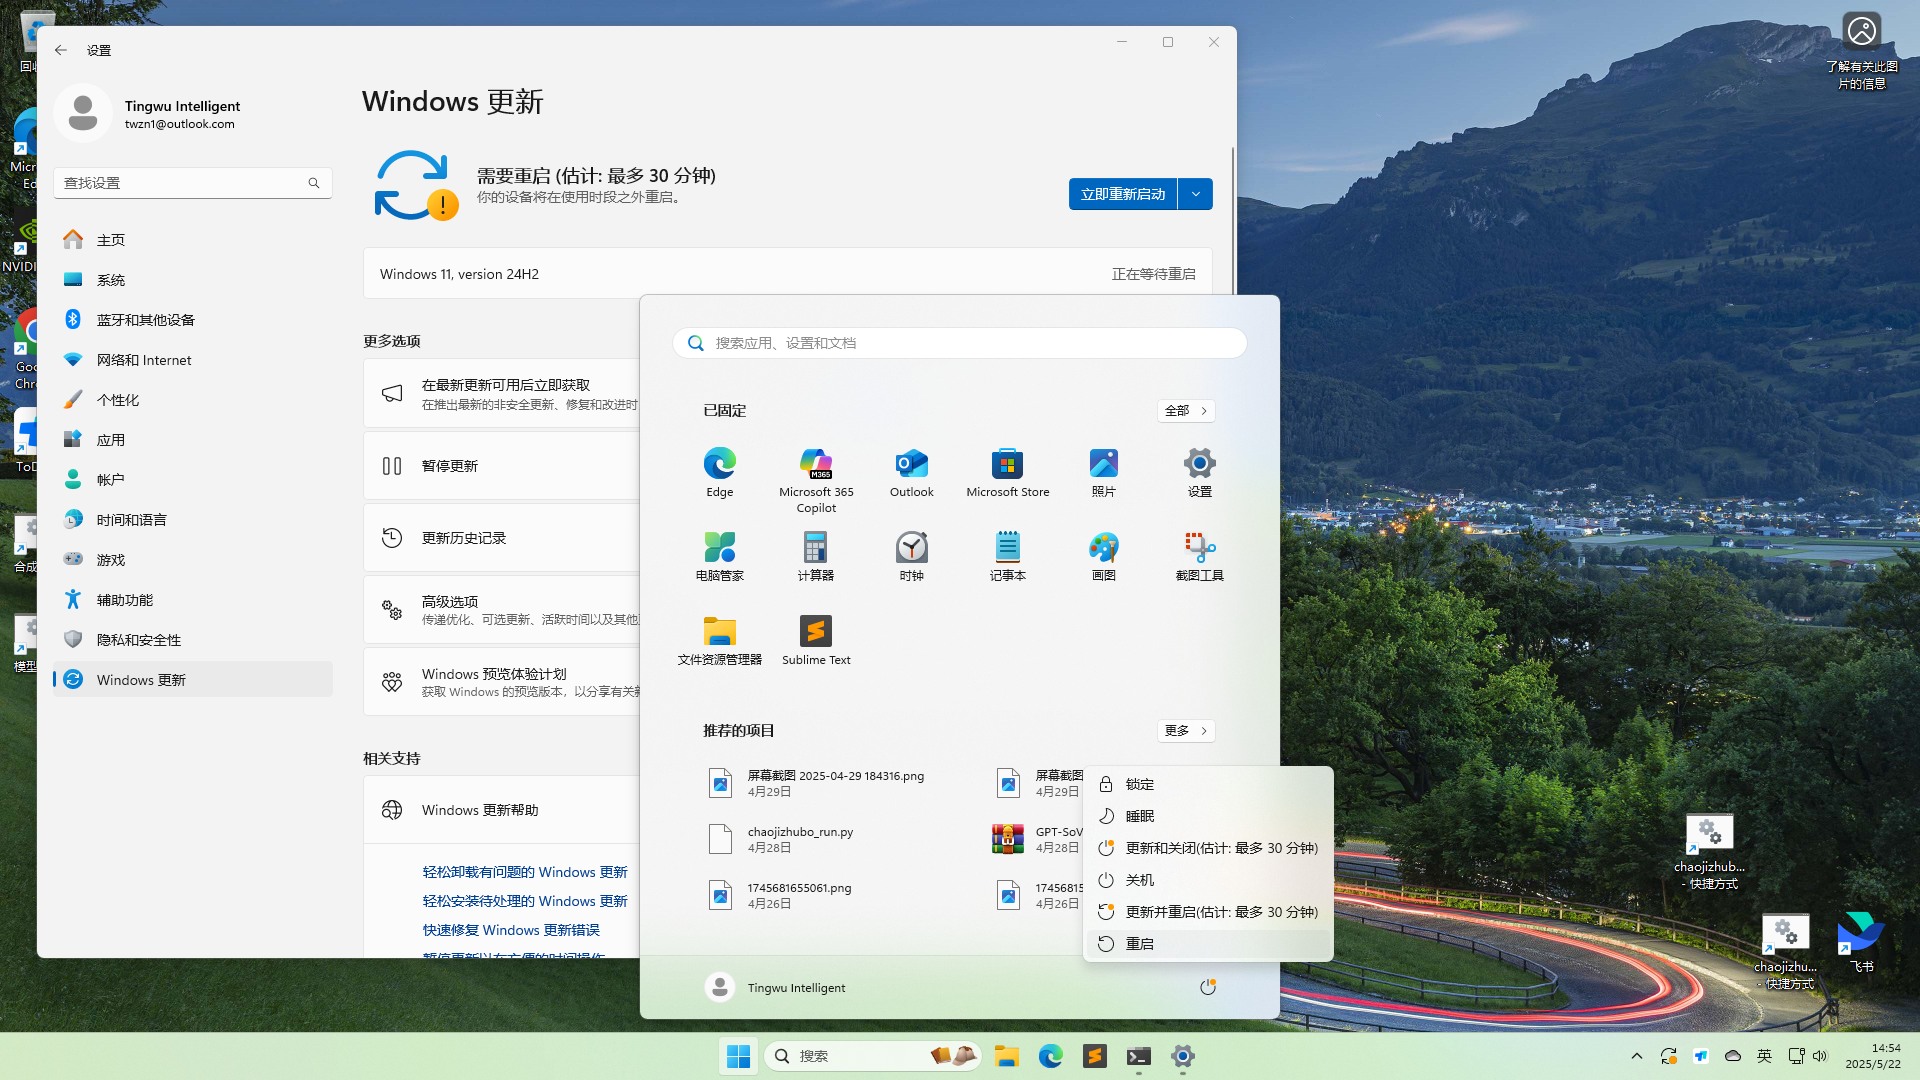
Task: Launch Microsoft 365 Copilot
Action: tap(816, 472)
